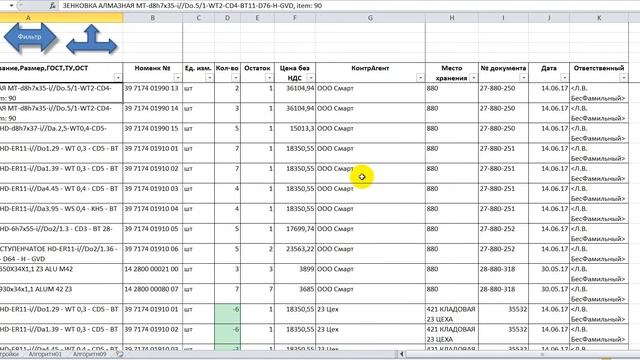Select document cell 35532 in 01910 01 row
Viewport: 640px width, 360px height.
503,313
